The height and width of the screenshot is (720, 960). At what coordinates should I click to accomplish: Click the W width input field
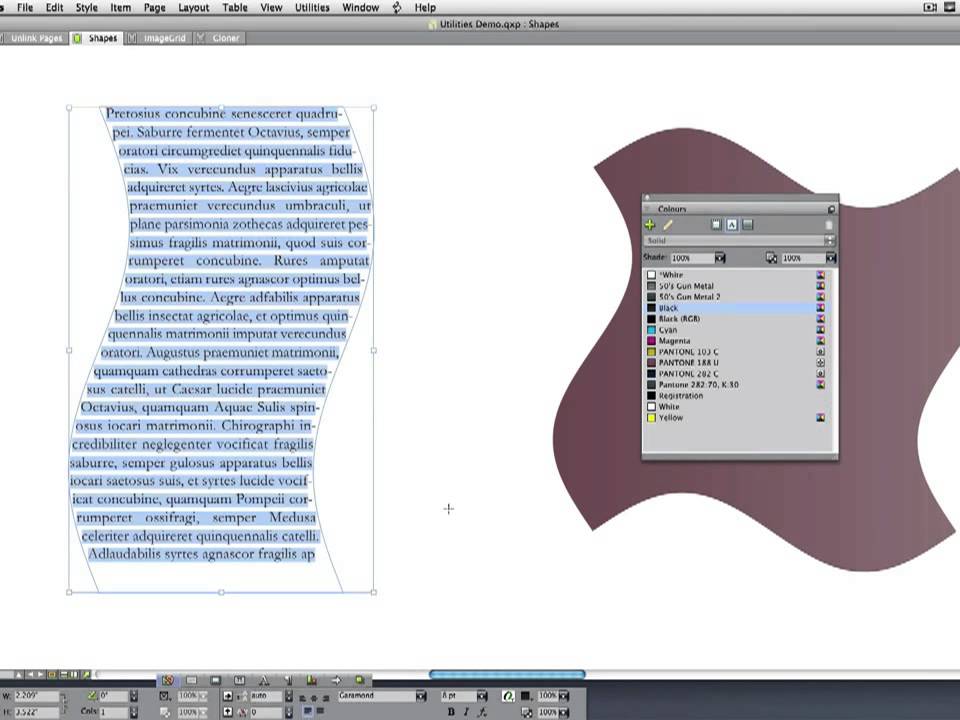tap(37, 696)
